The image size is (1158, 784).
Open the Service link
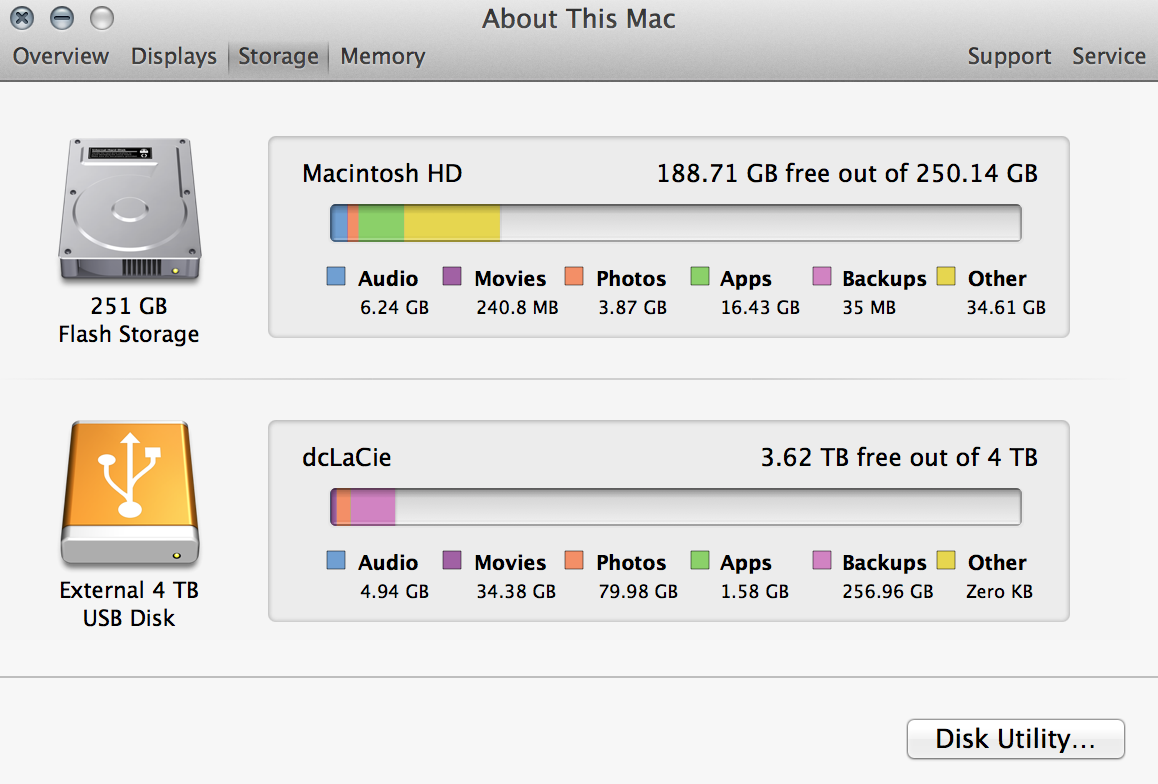click(x=1109, y=57)
